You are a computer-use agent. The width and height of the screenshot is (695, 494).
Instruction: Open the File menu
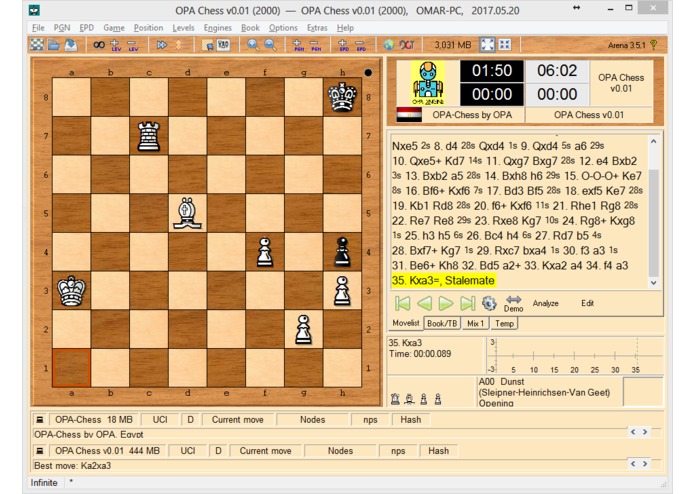coord(38,27)
